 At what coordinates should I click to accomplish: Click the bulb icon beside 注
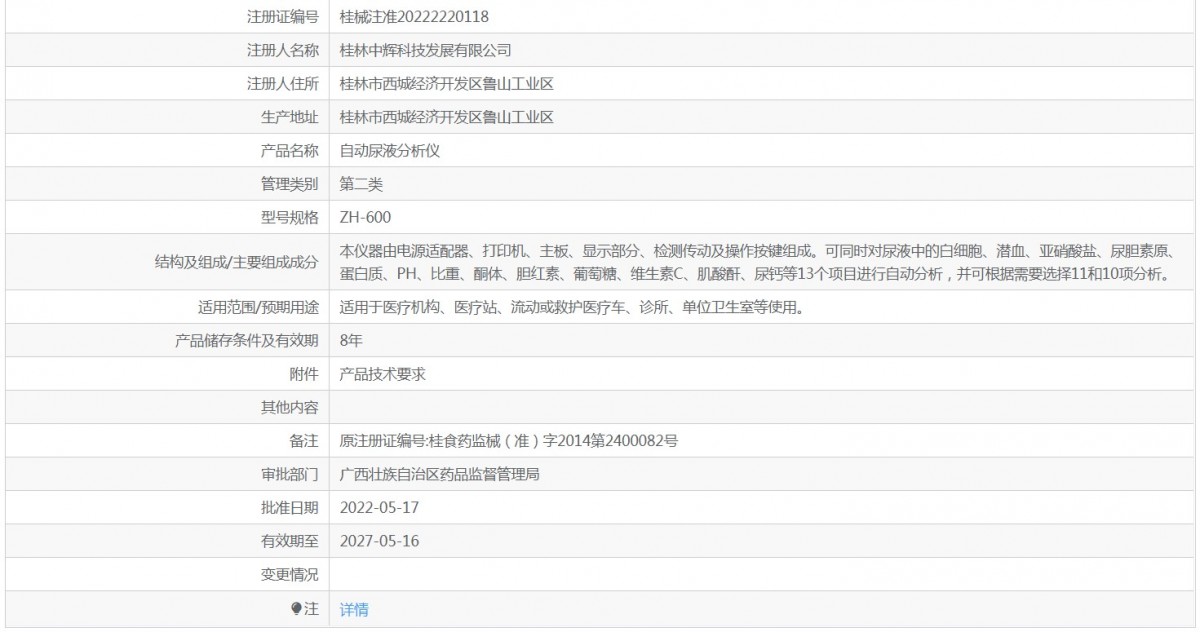click(x=296, y=608)
